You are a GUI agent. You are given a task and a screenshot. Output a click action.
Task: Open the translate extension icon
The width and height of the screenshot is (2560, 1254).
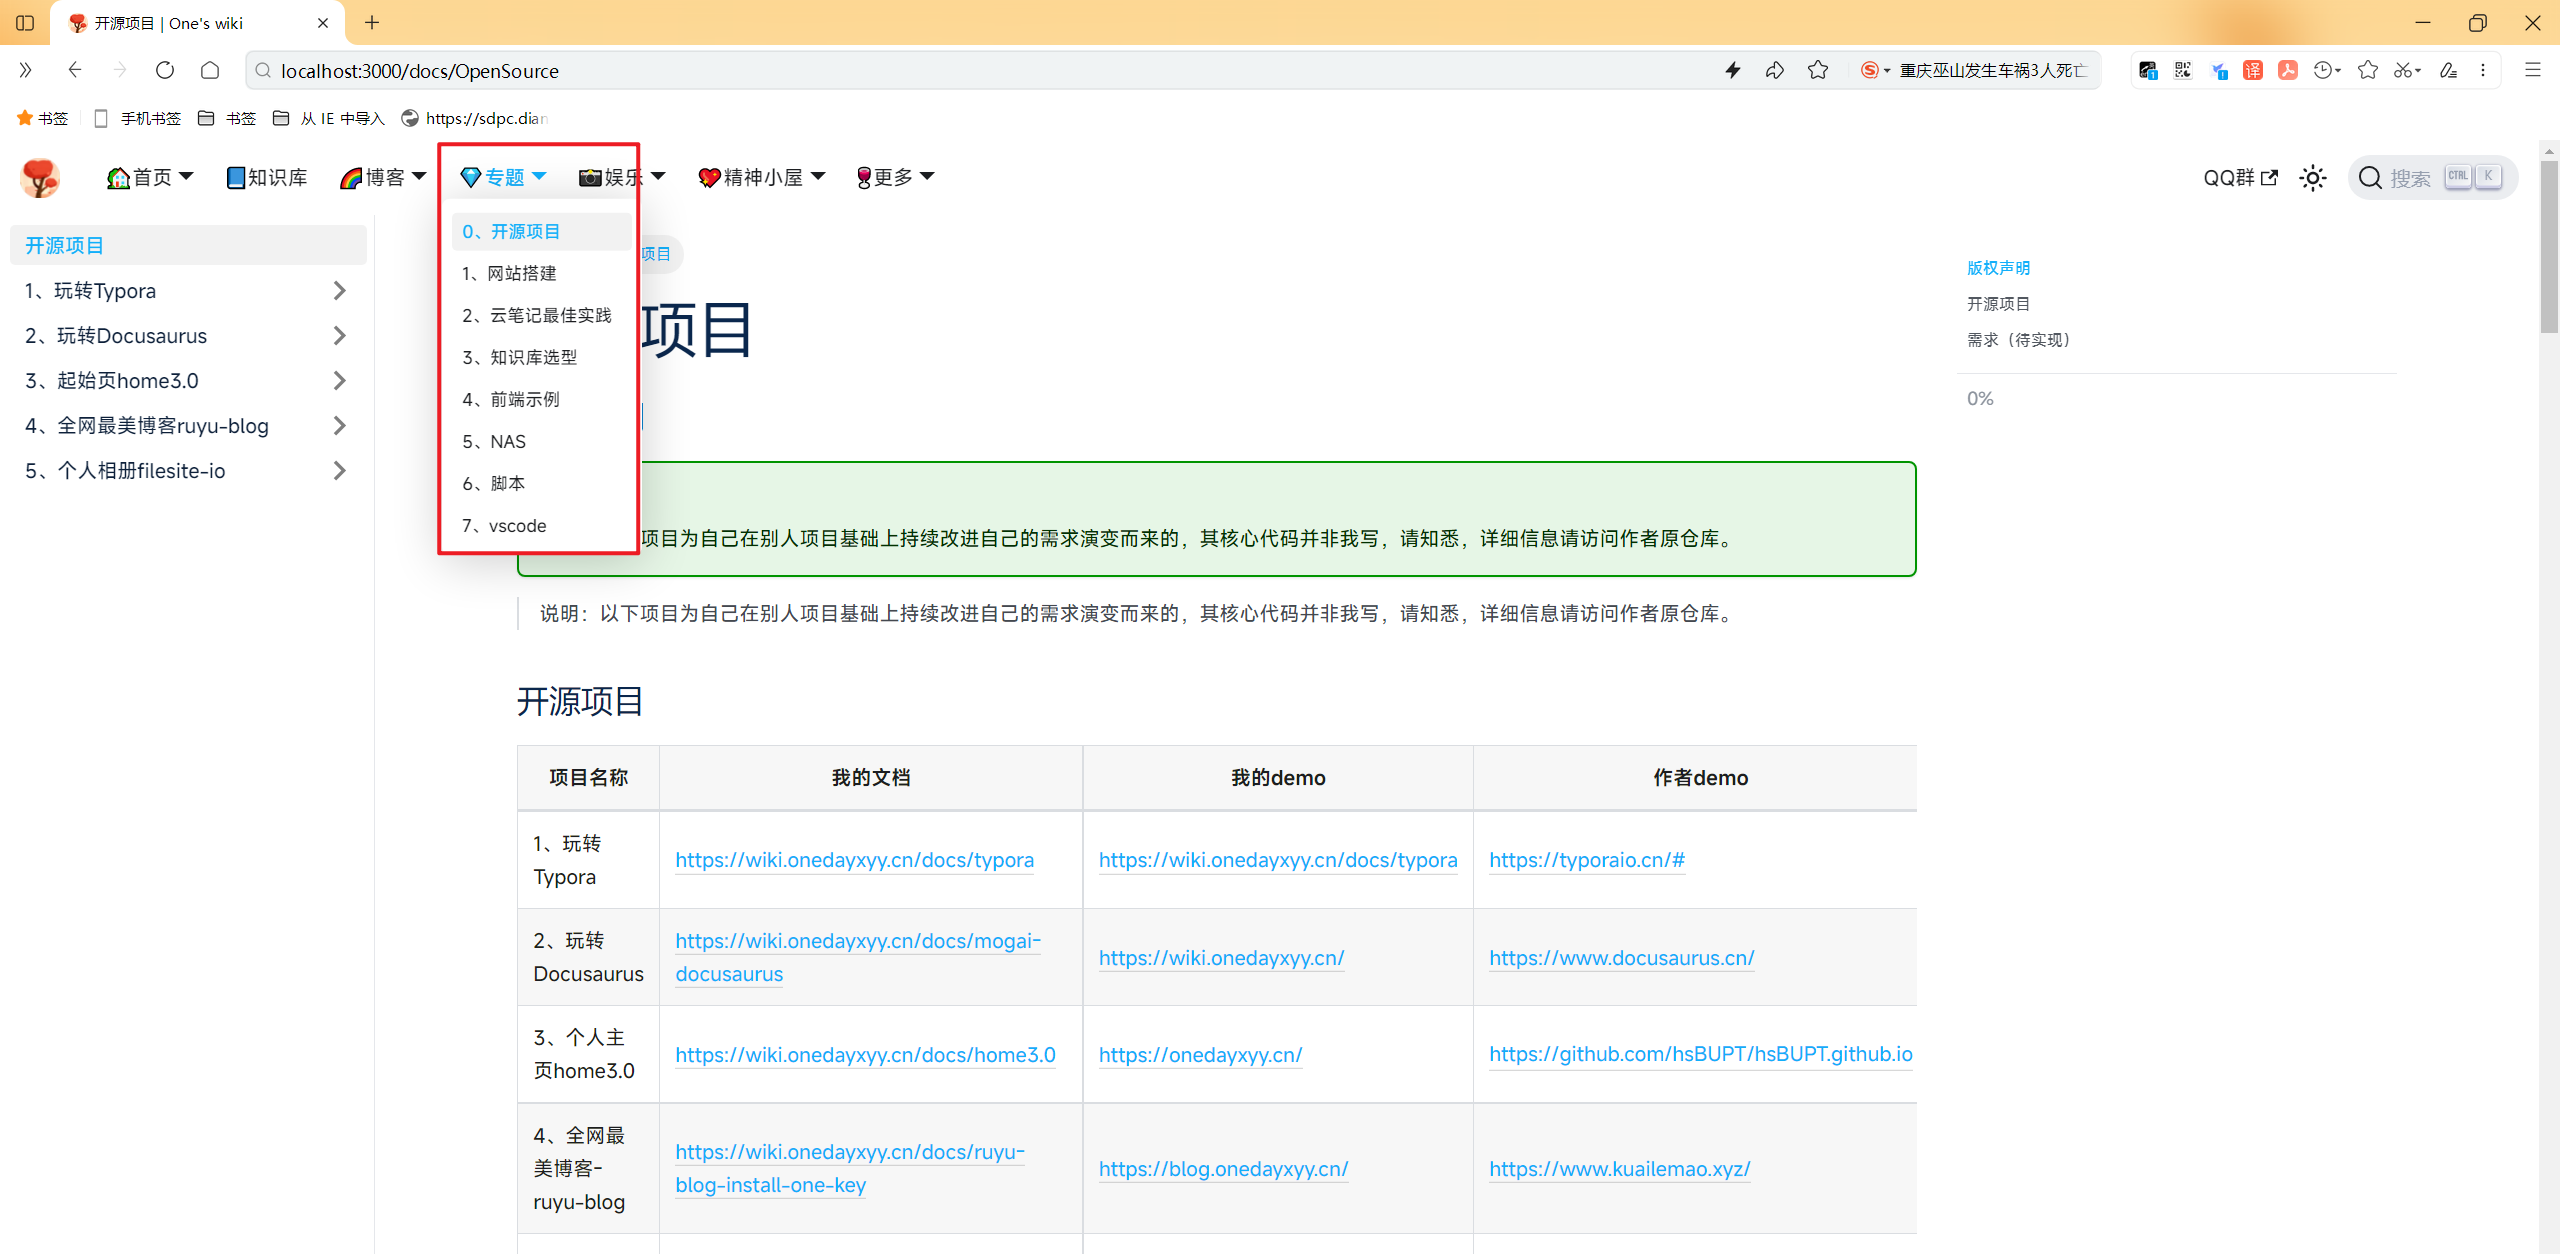coord(2253,70)
